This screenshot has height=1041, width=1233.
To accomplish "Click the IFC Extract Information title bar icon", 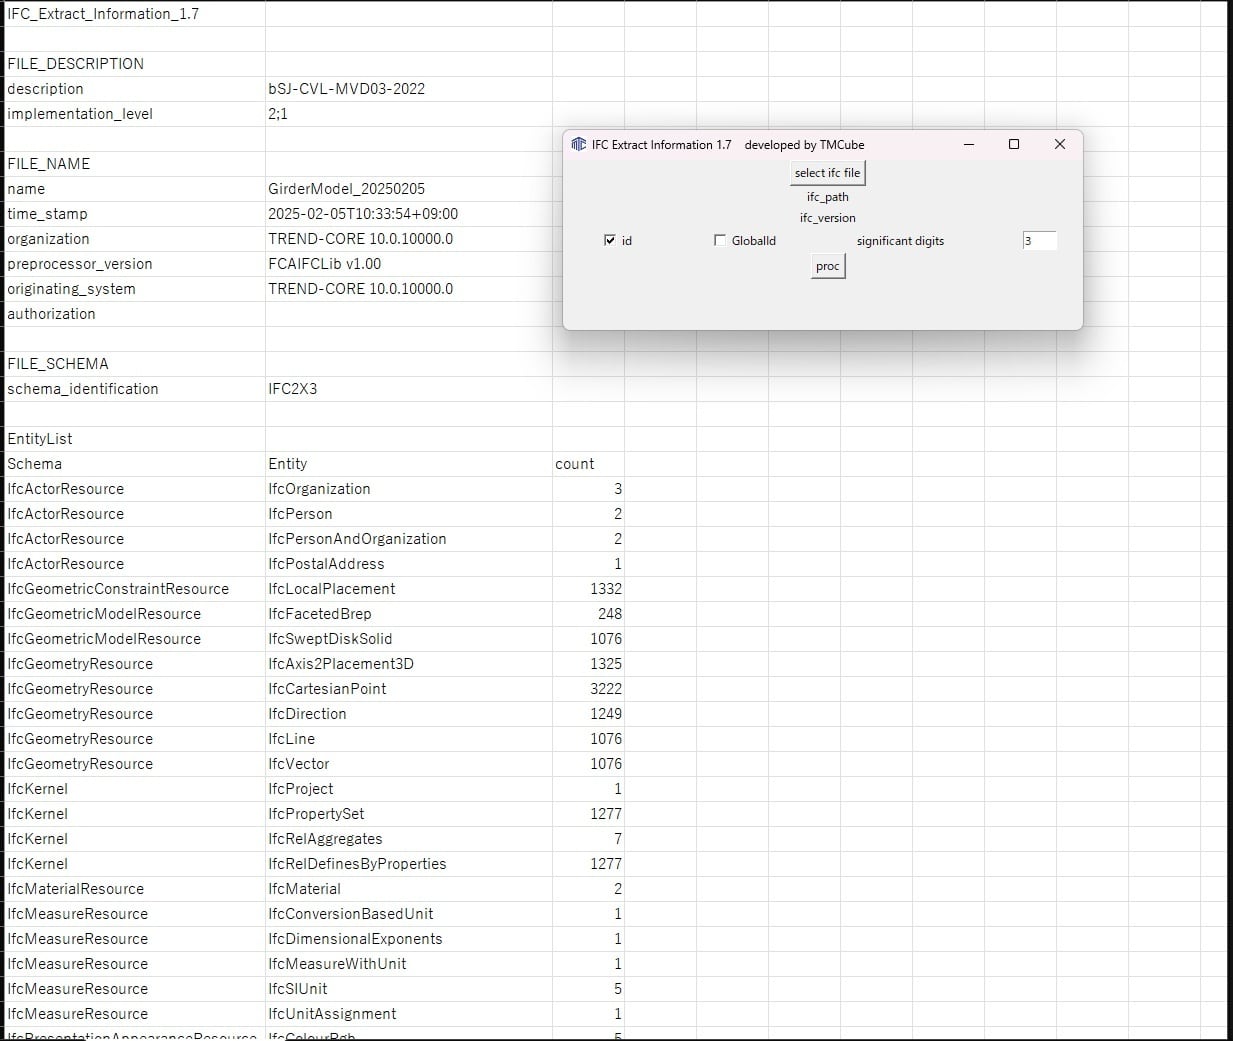I will pos(578,144).
